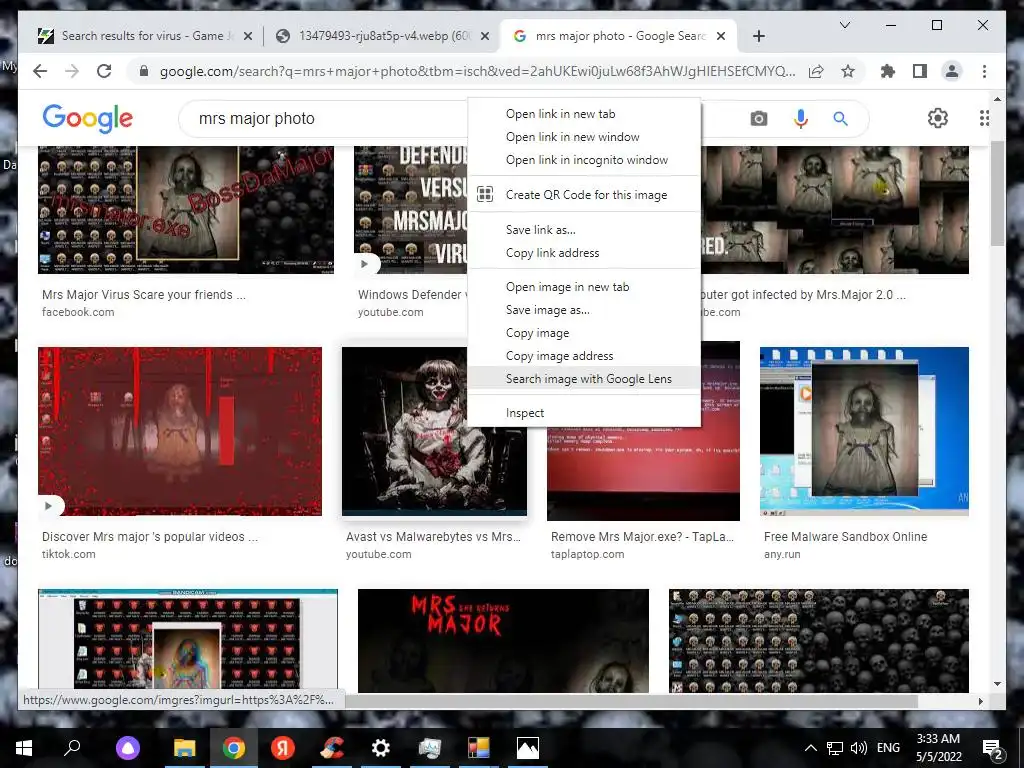
Task: Open the tab search dropdown arrow
Action: point(844,25)
